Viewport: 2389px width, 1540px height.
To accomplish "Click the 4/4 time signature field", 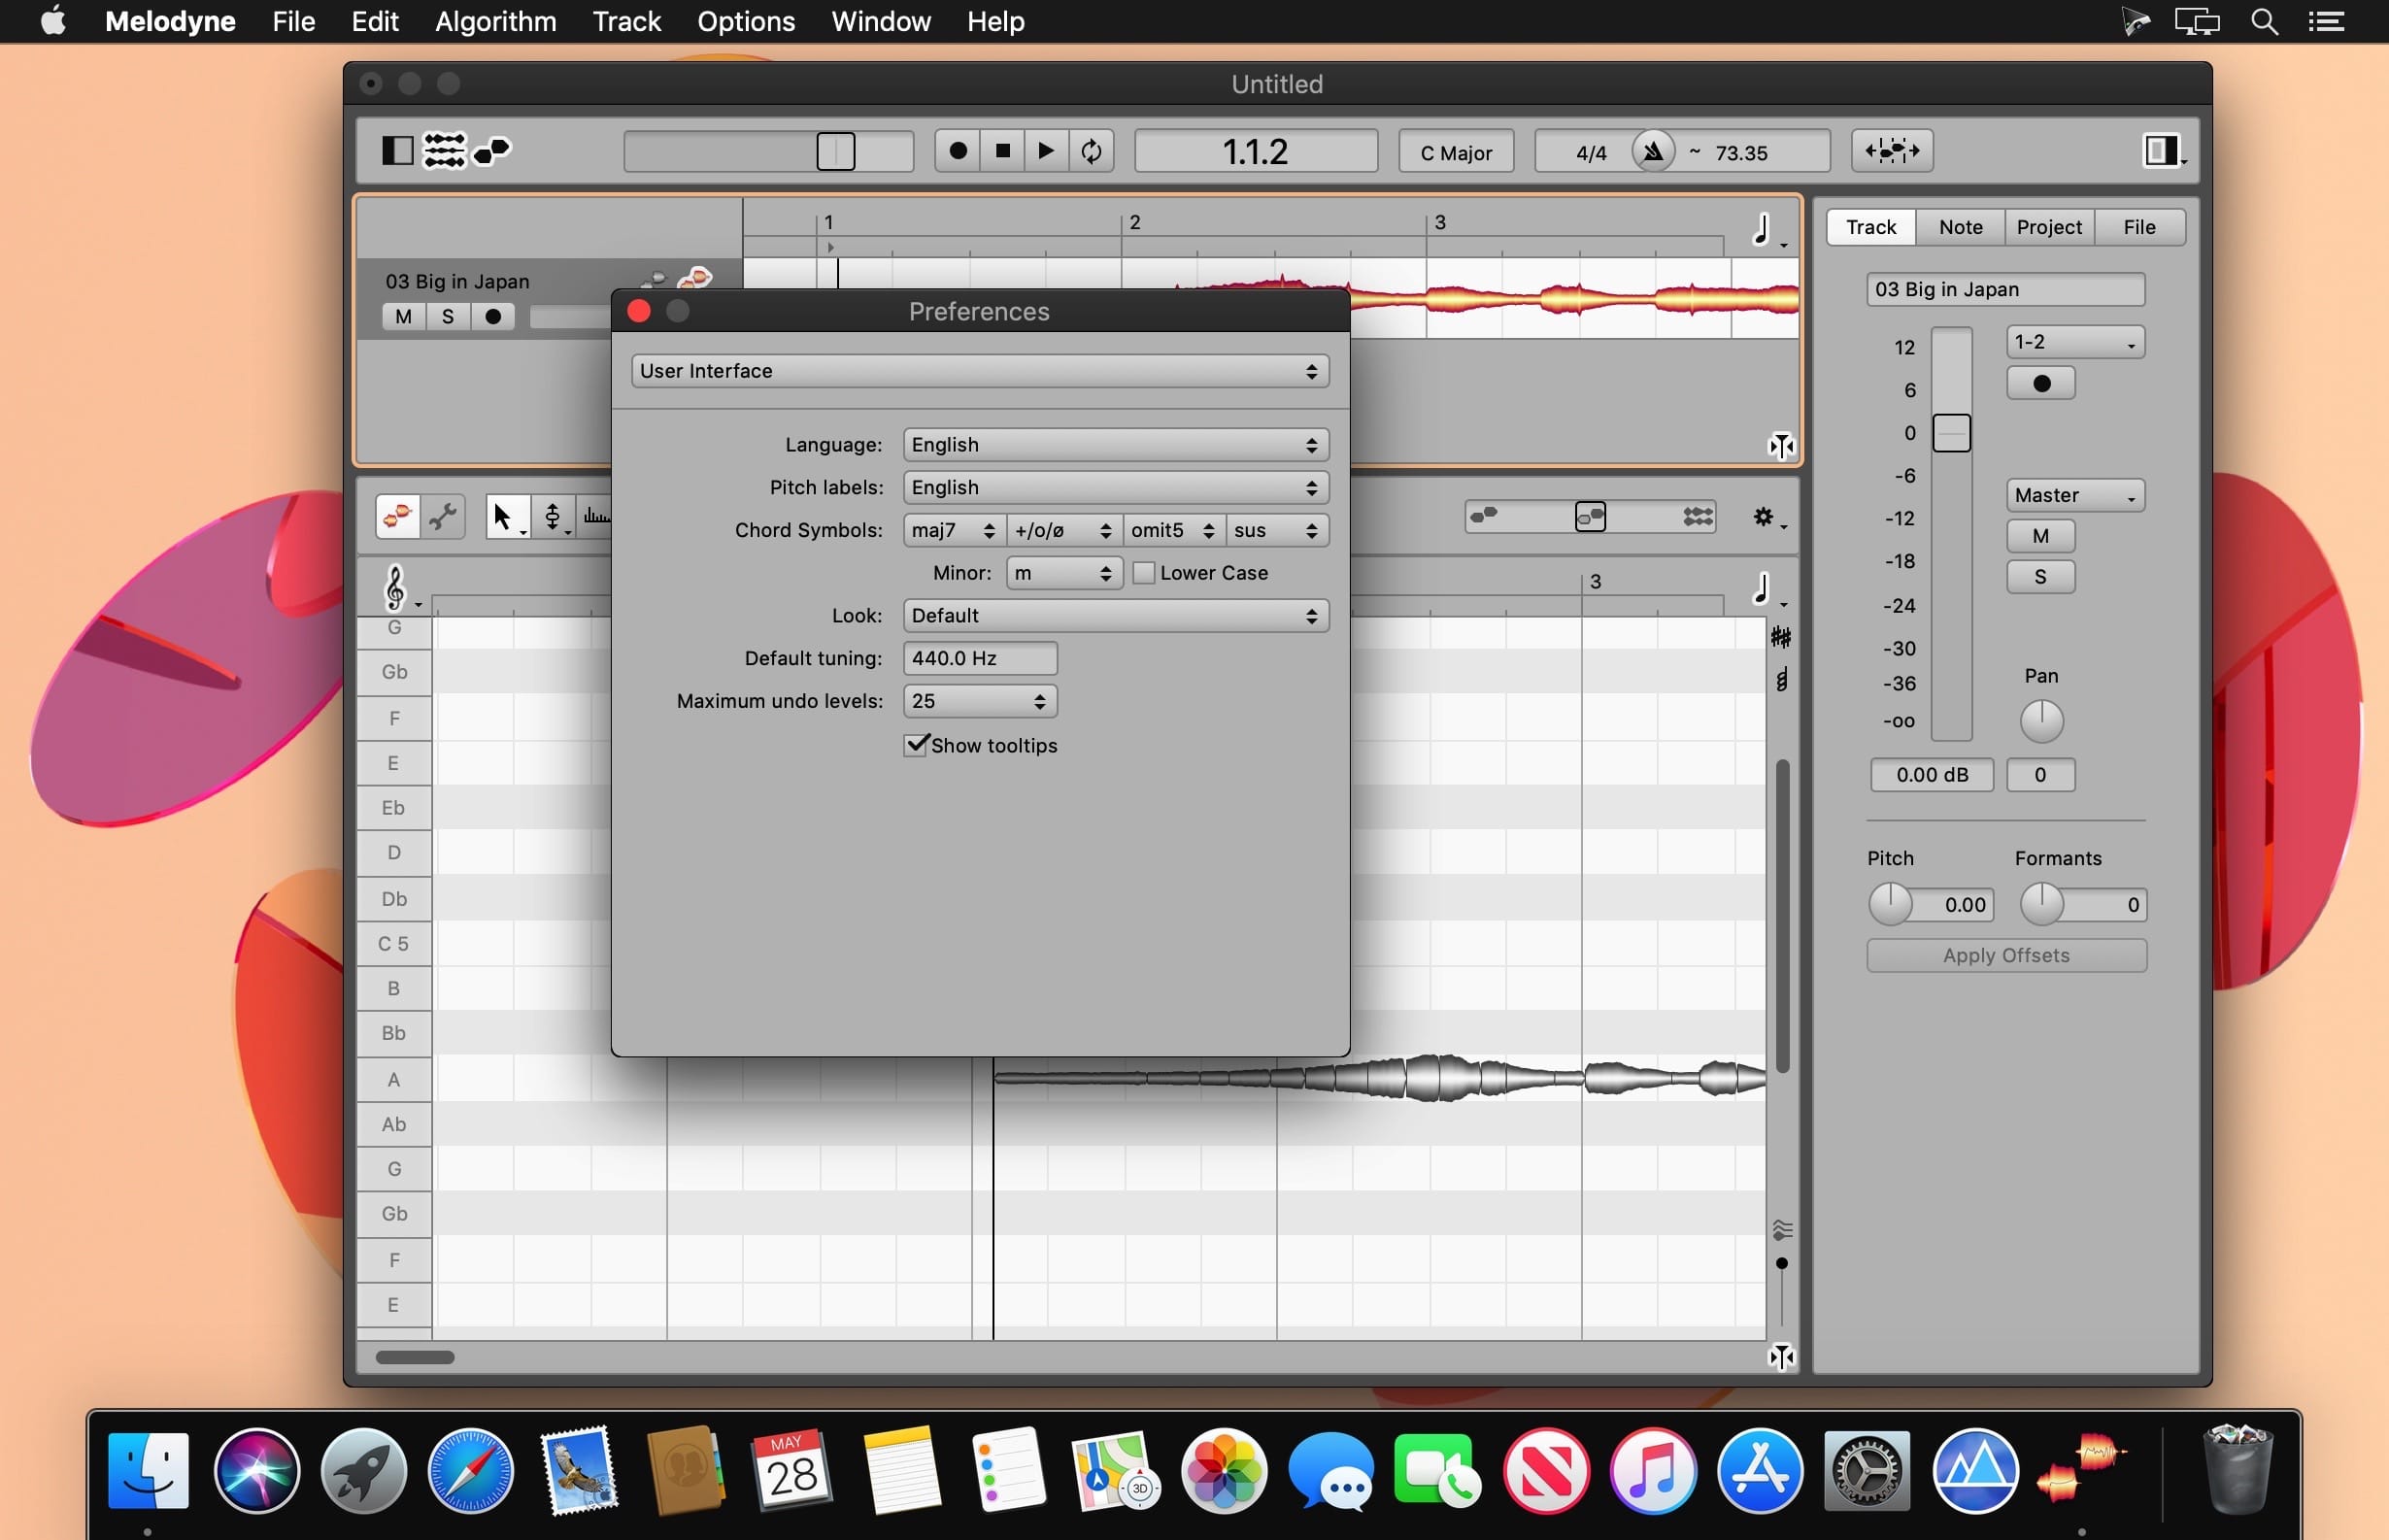I will point(1590,152).
